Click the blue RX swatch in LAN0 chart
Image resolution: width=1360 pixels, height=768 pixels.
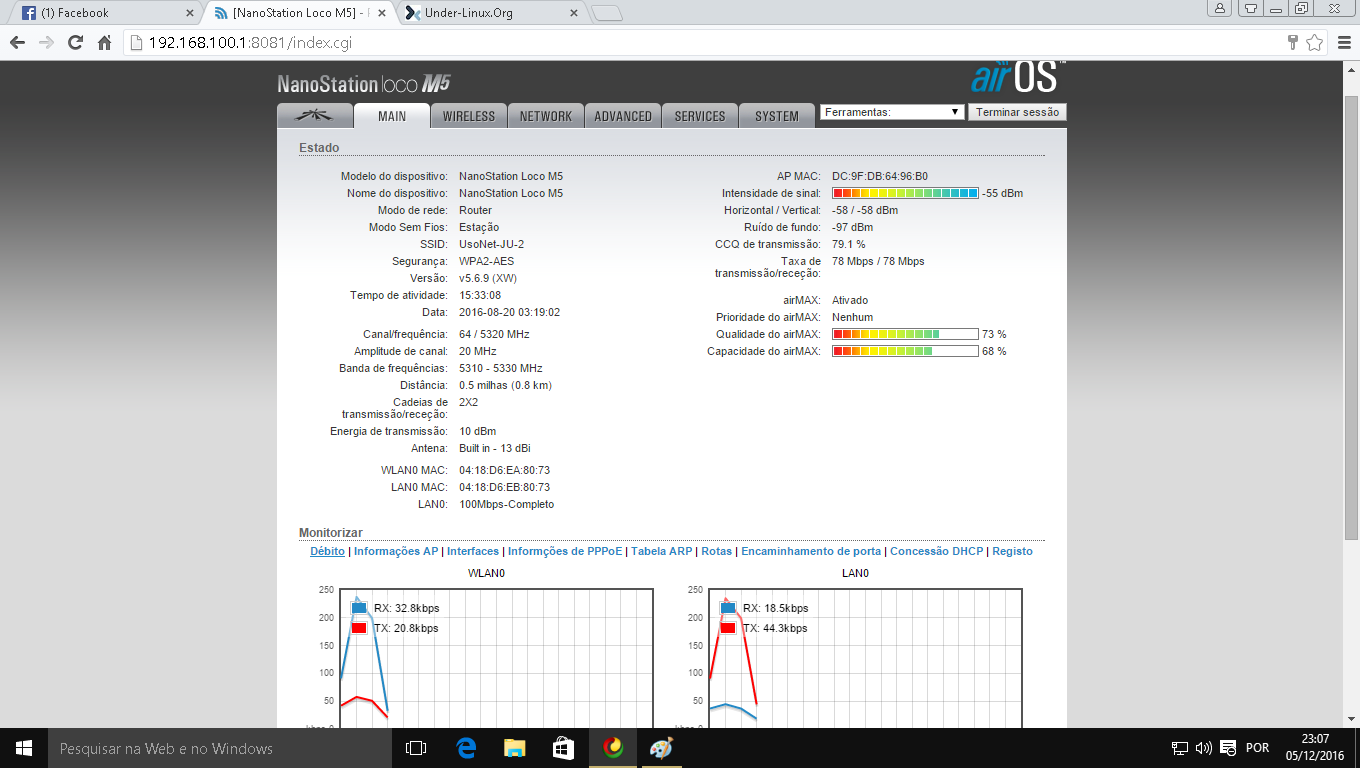click(728, 608)
